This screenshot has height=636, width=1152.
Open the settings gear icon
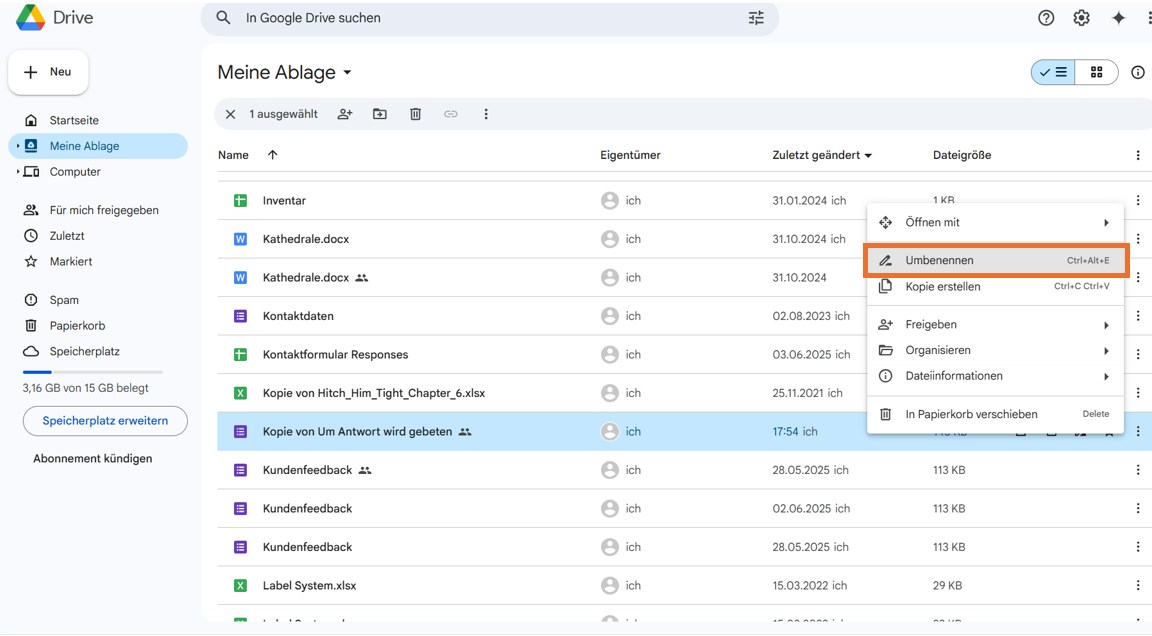tap(1081, 18)
